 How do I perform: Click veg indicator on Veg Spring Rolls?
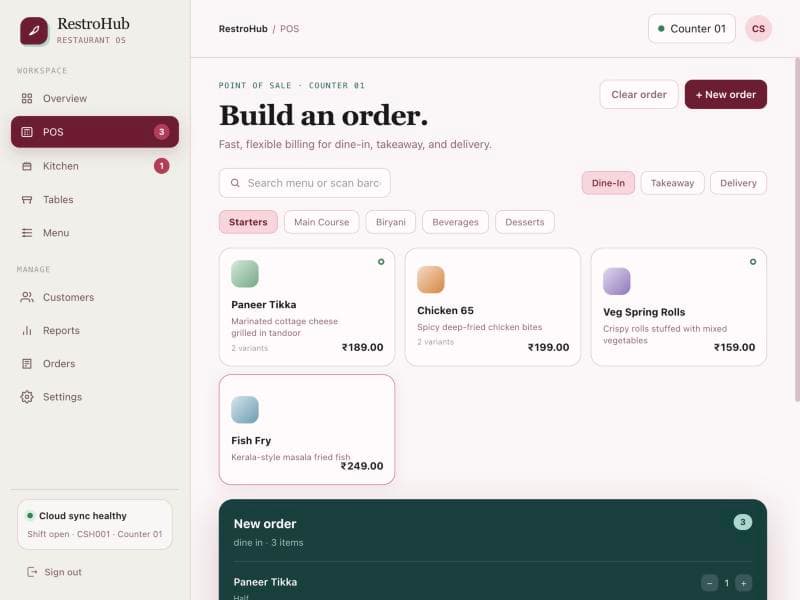pos(753,262)
